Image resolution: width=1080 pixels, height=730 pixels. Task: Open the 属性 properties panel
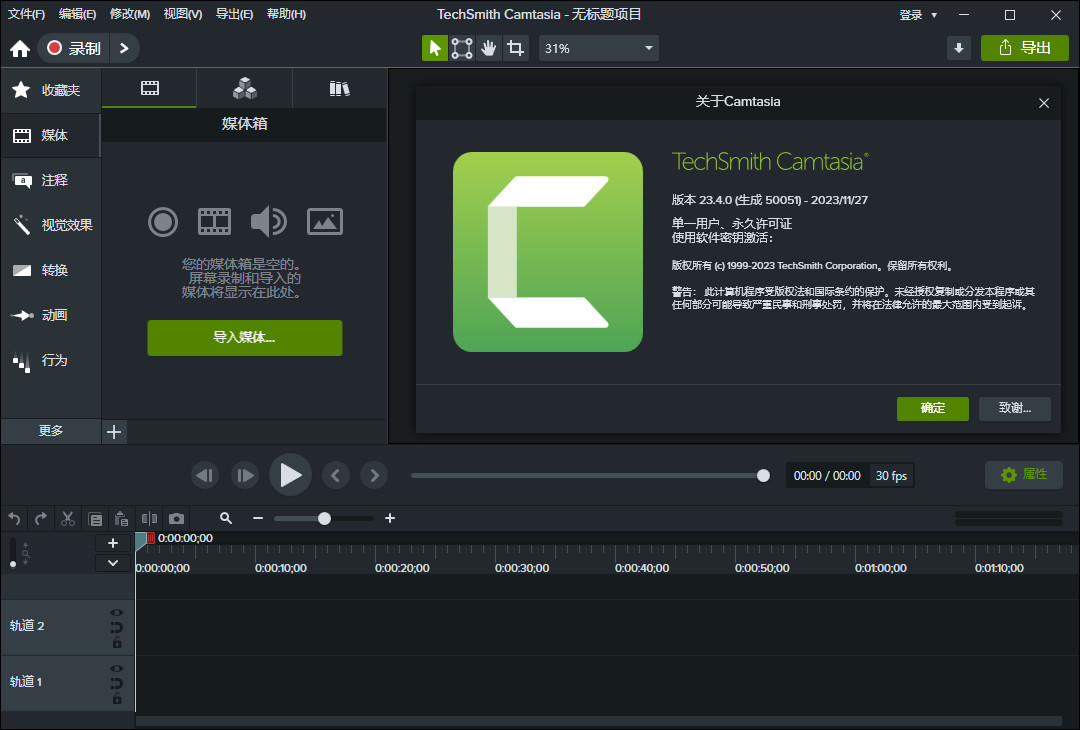1024,474
